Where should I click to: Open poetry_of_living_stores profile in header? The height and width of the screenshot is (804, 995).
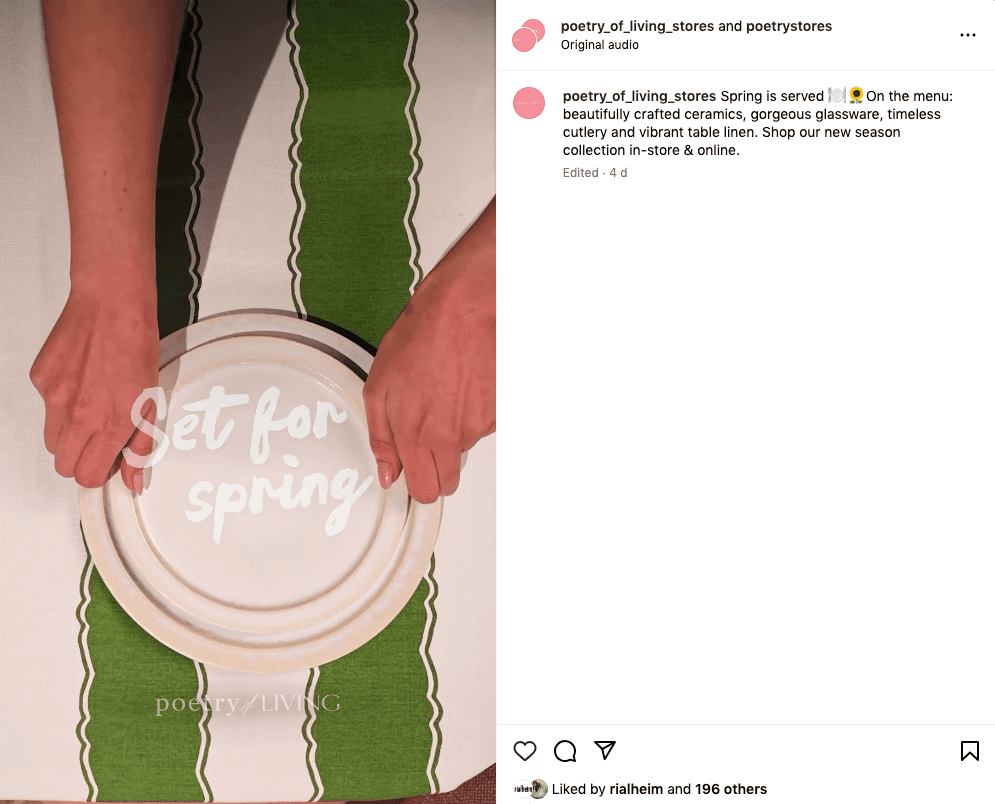tap(637, 26)
